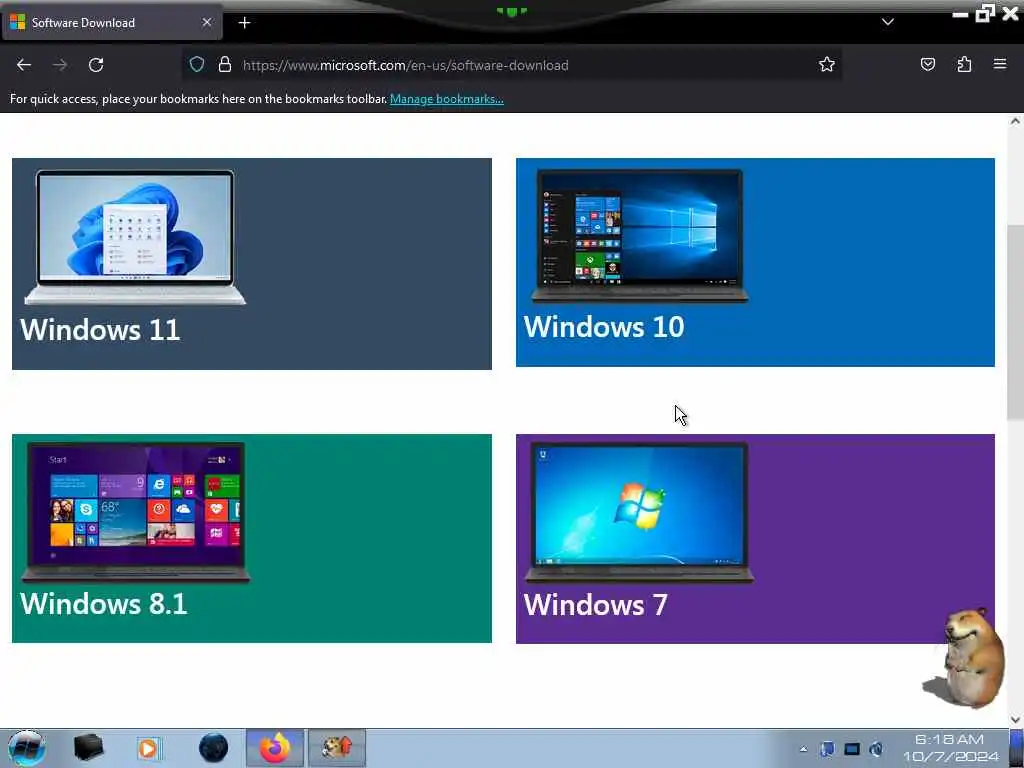Open the Firefox application menu
This screenshot has height=768, width=1024.
1000,64
